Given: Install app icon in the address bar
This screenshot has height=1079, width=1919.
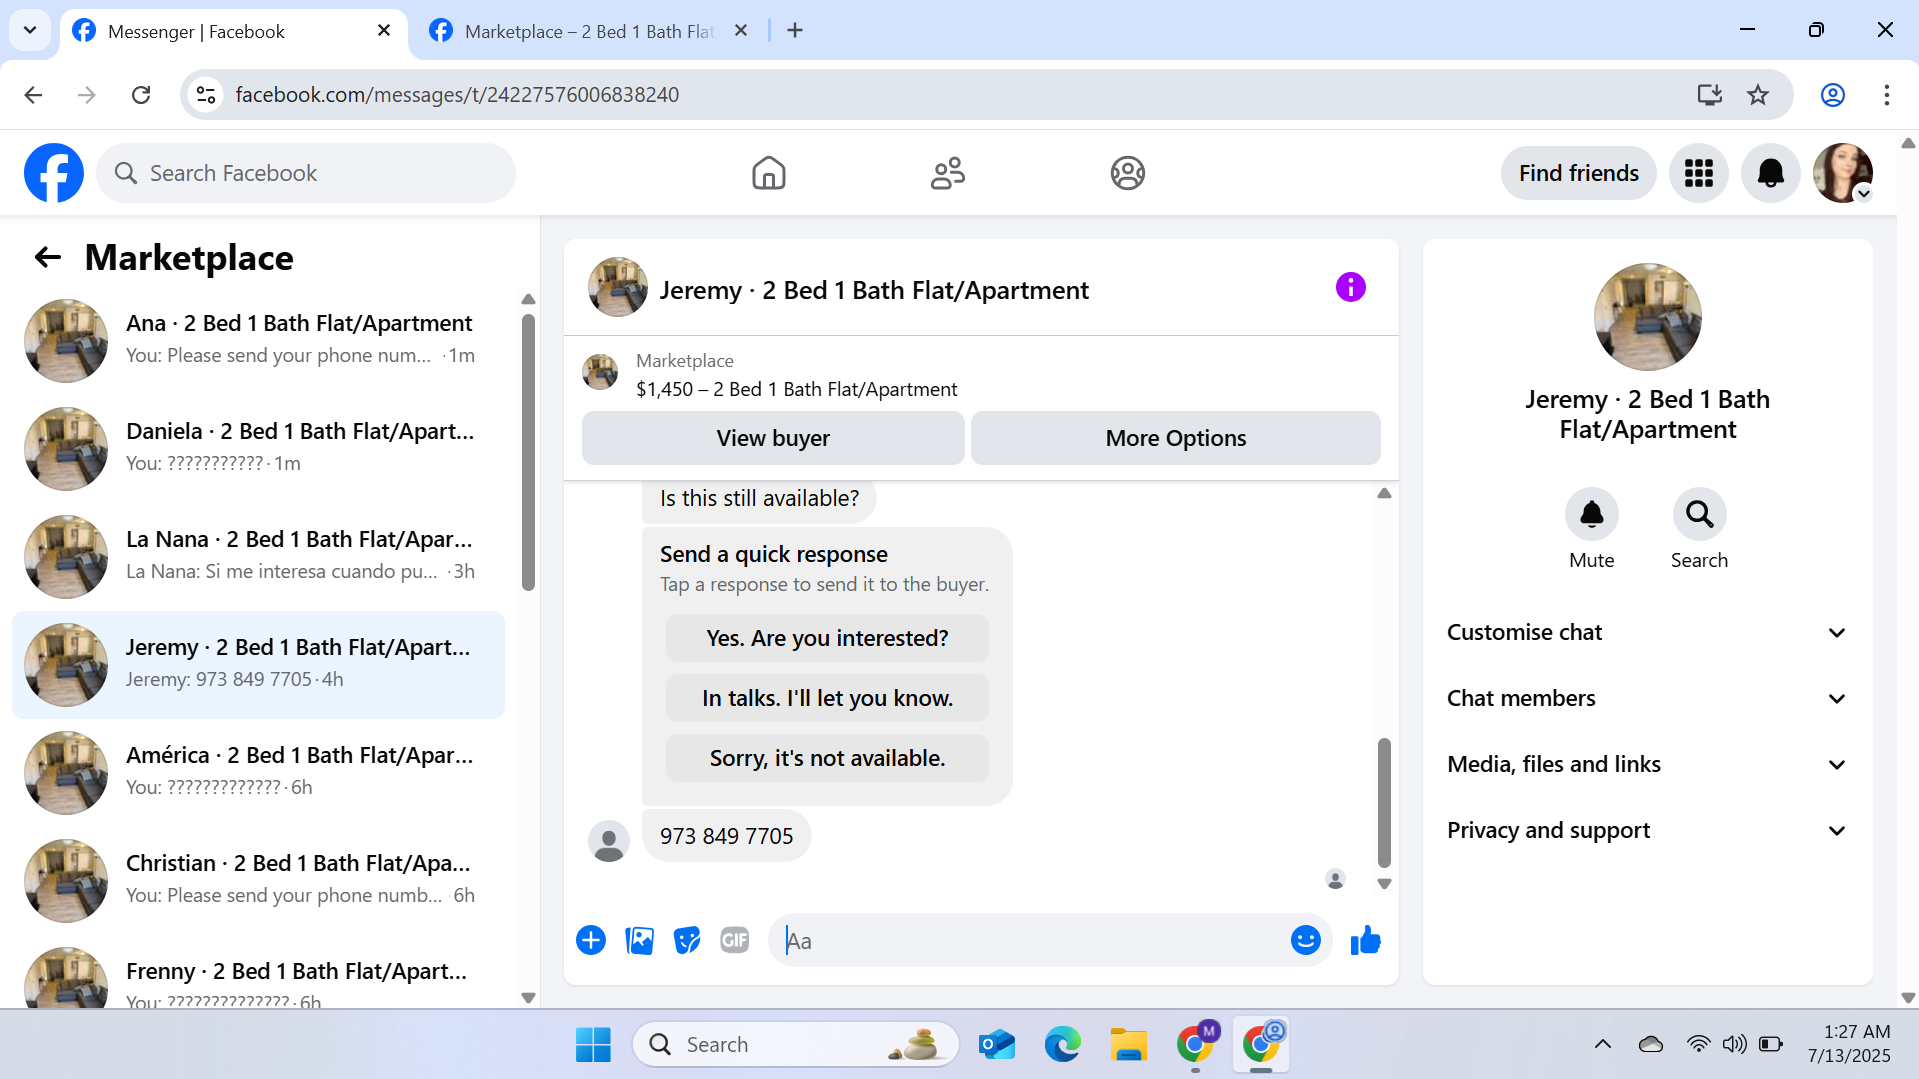Looking at the screenshot, I should click(x=1709, y=95).
